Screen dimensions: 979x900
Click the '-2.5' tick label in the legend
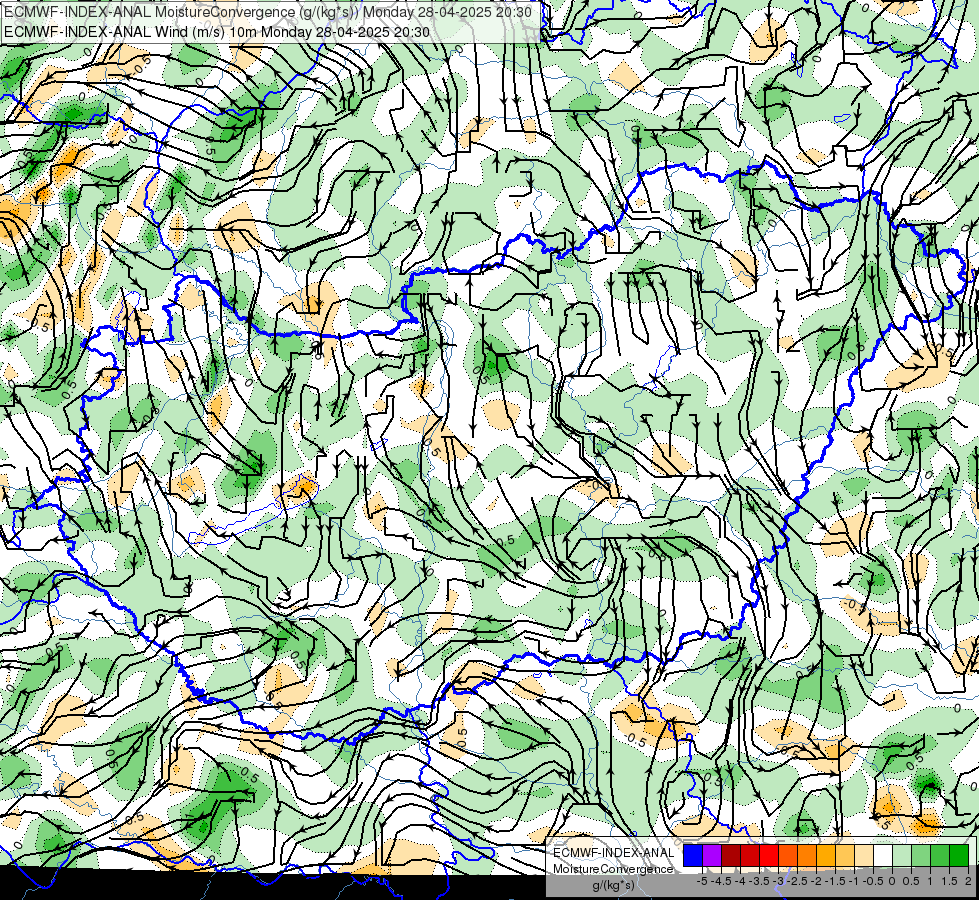797,881
